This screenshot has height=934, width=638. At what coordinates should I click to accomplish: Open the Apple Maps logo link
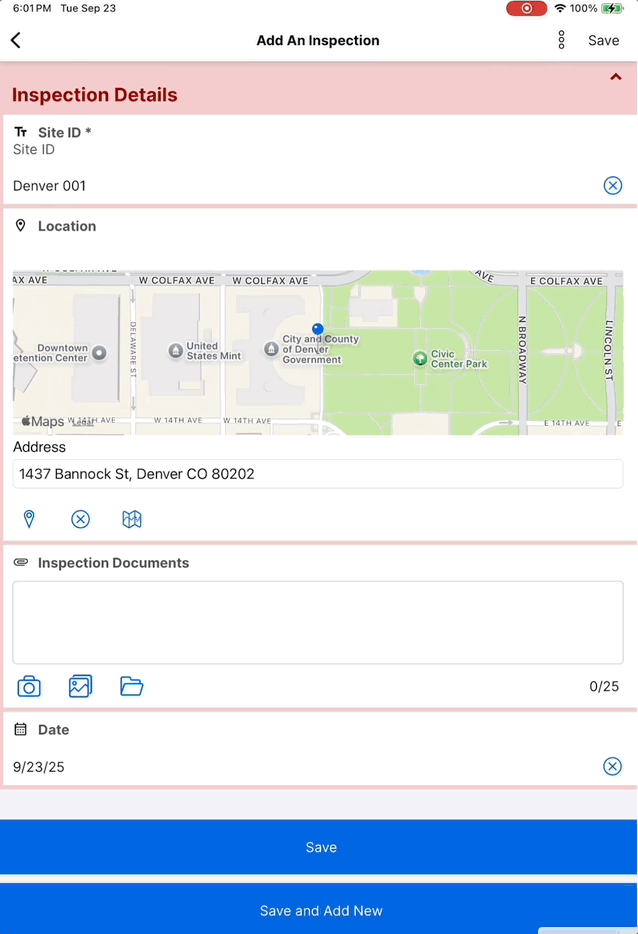[x=43, y=422]
